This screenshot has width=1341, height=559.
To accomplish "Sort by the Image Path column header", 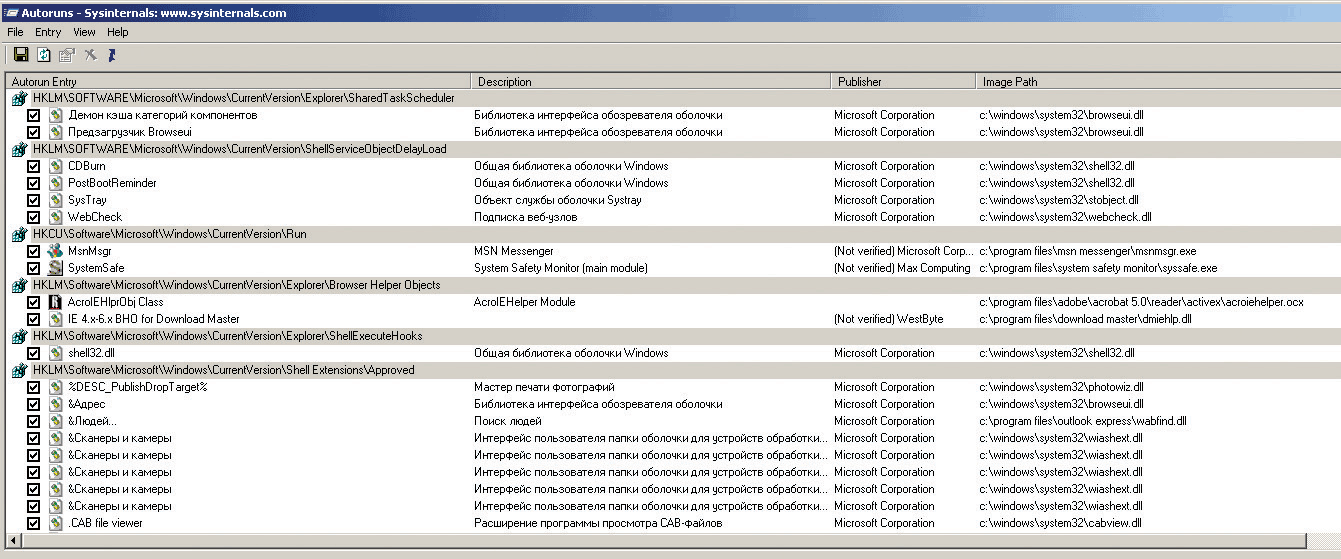I will 1158,82.
